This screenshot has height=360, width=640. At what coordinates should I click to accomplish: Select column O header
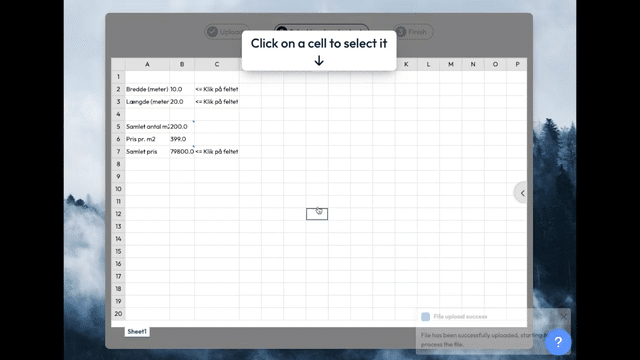495,64
